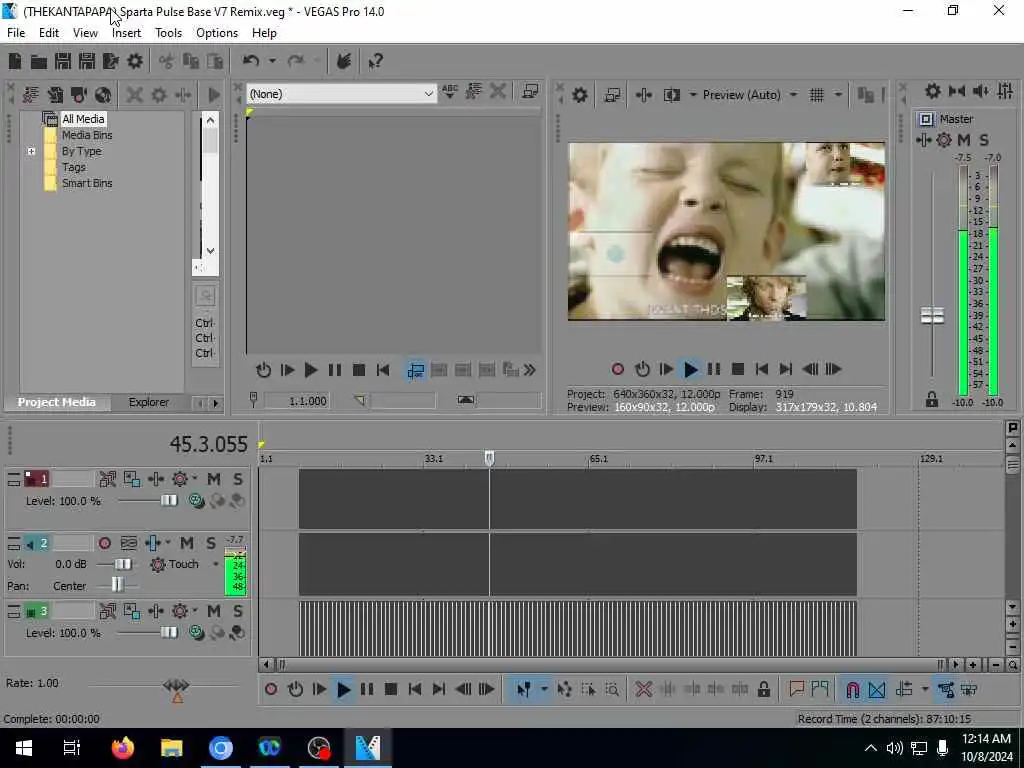This screenshot has width=1024, height=768.
Task: Pause playback in video preview
Action: [x=714, y=370]
